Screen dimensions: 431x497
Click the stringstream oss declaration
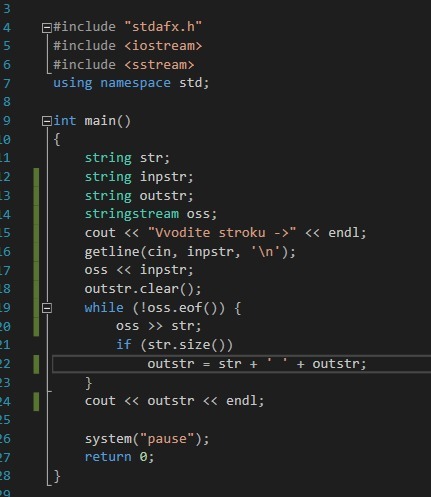(x=151, y=214)
